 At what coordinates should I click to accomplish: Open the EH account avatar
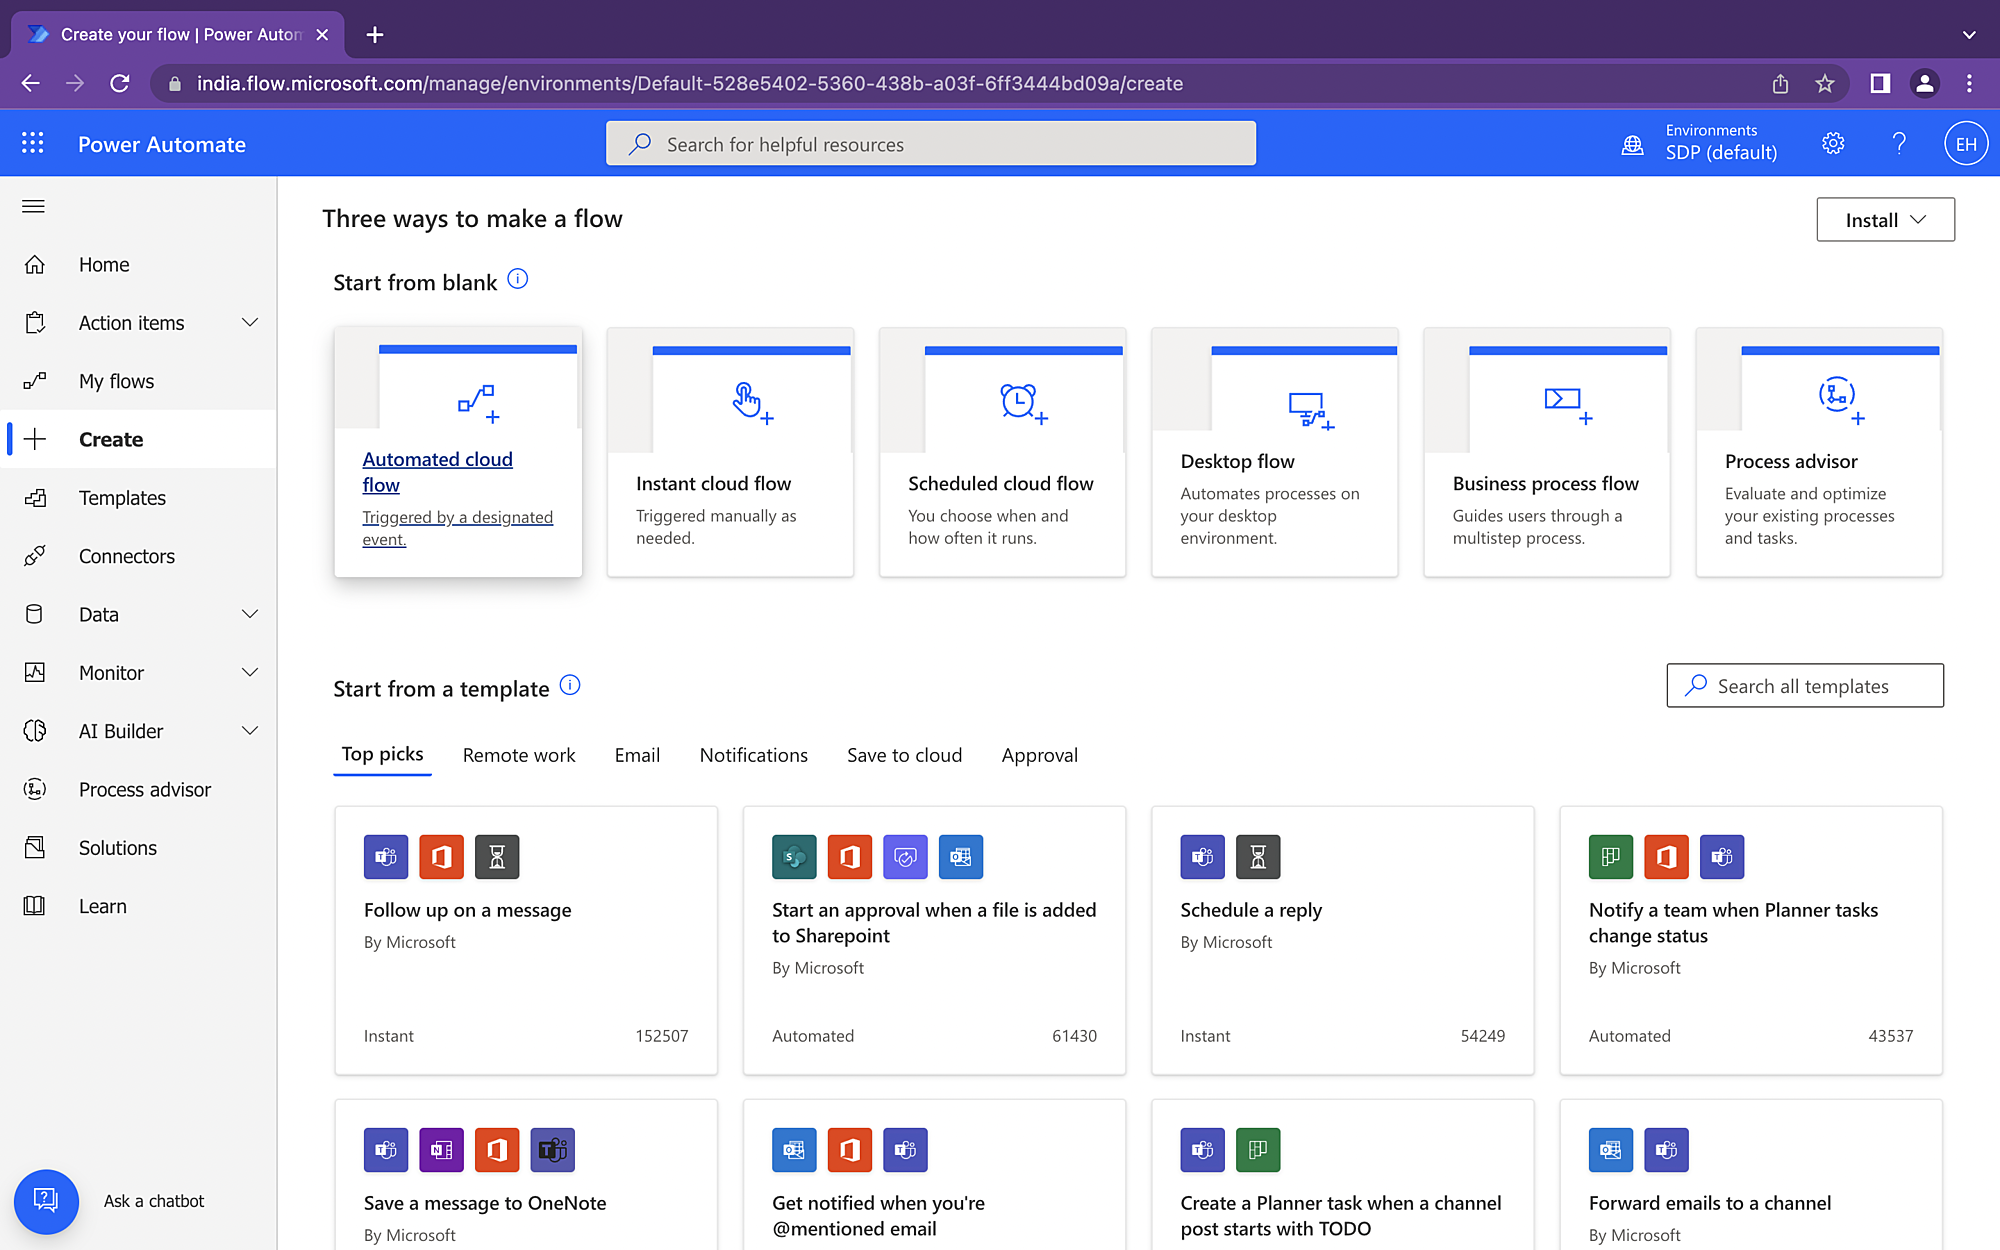pos(1965,144)
